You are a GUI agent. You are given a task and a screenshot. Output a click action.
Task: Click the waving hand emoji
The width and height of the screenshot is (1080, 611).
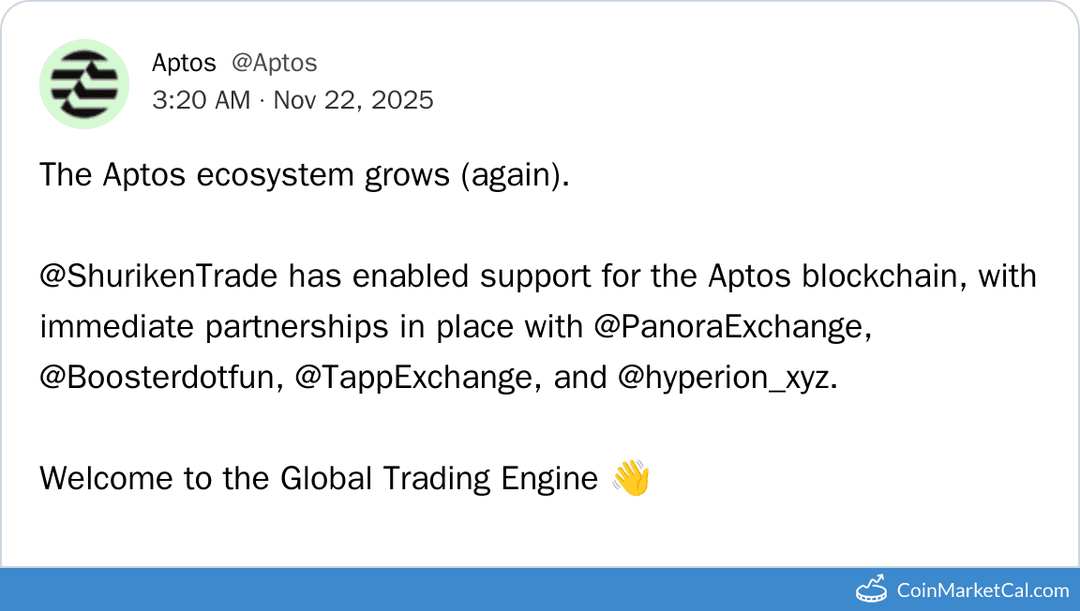630,478
